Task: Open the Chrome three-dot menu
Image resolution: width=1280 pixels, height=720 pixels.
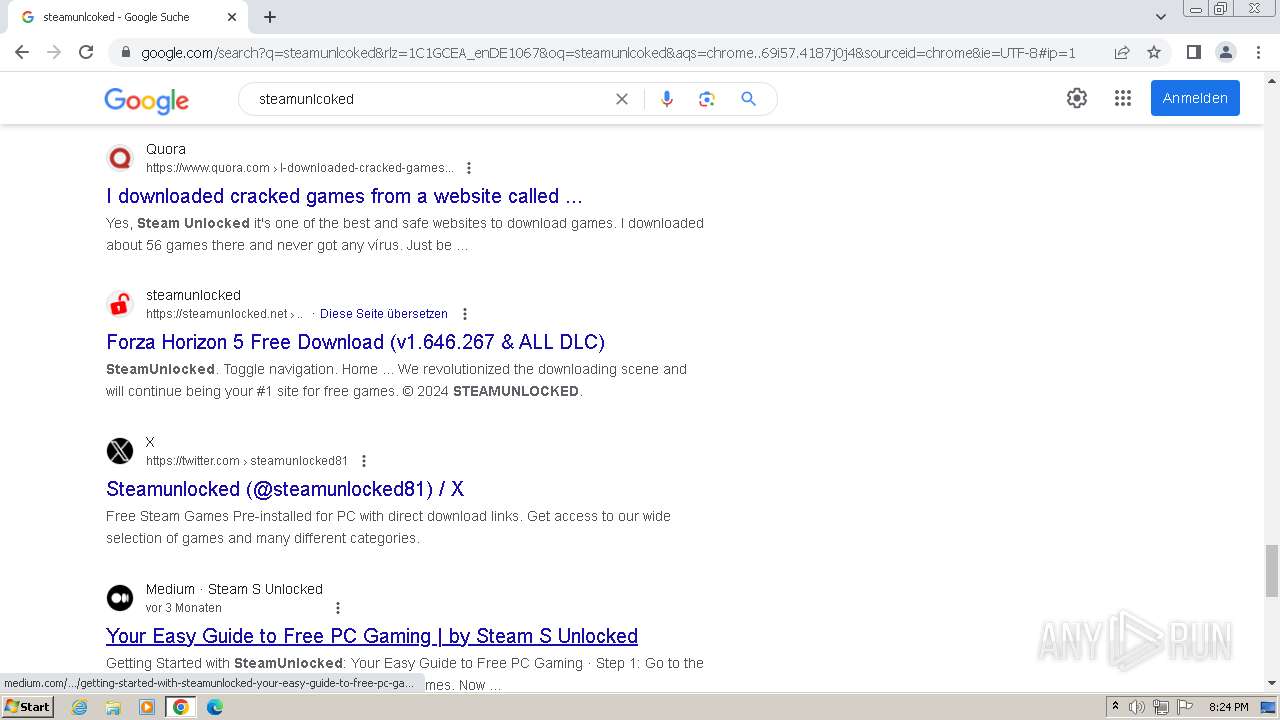Action: tap(1258, 52)
